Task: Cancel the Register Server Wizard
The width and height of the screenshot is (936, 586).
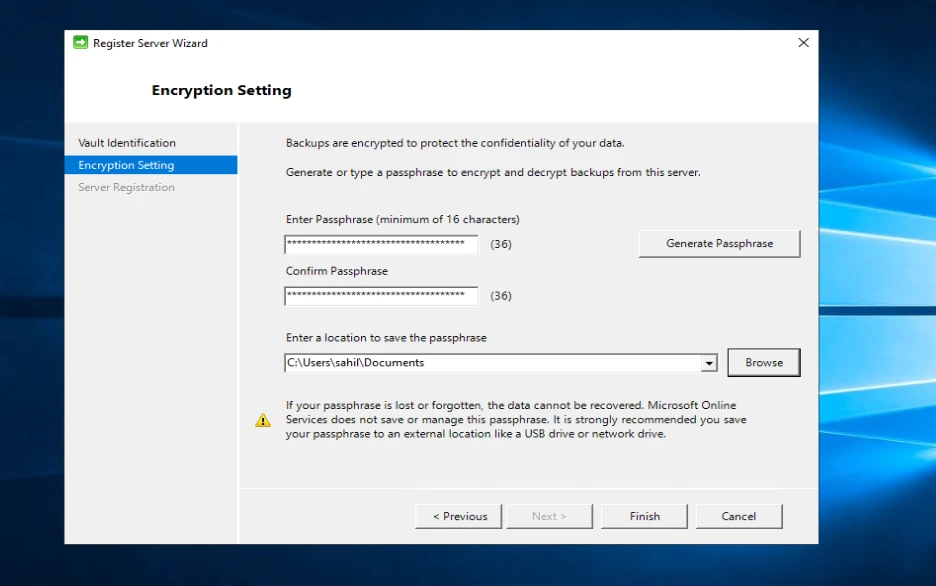Action: coord(739,516)
